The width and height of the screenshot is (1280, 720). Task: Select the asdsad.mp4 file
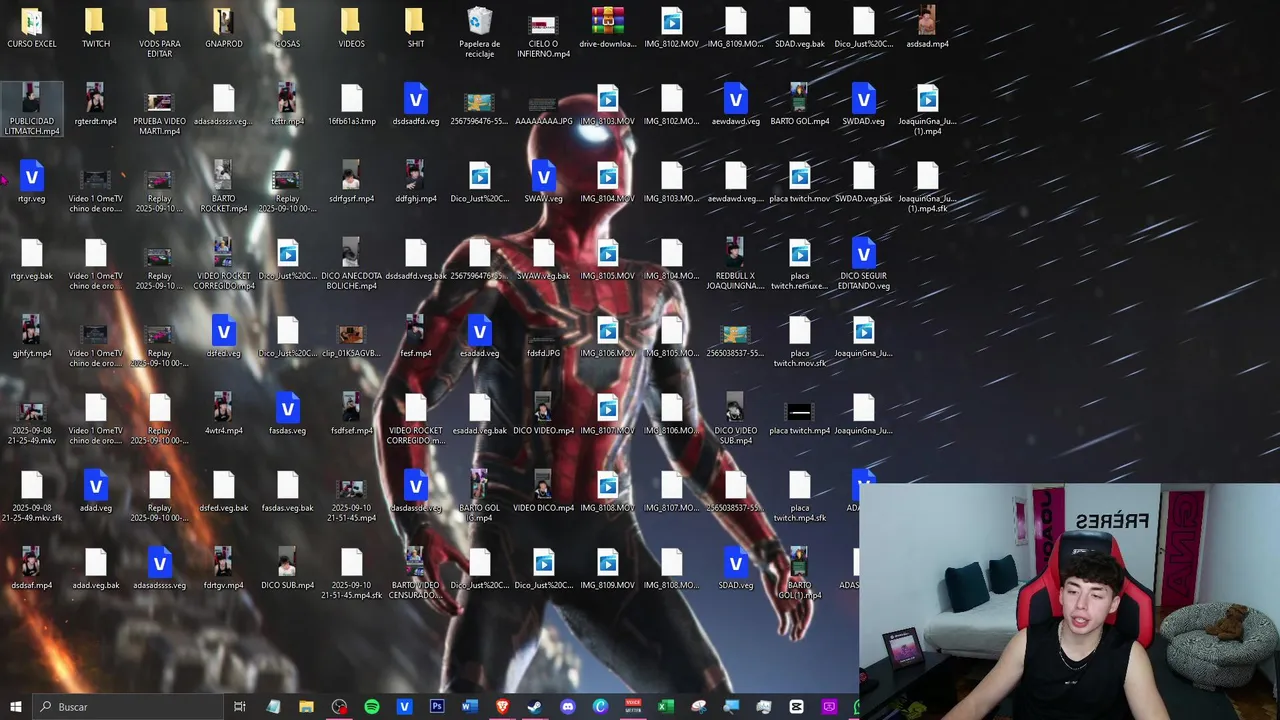pos(927,28)
